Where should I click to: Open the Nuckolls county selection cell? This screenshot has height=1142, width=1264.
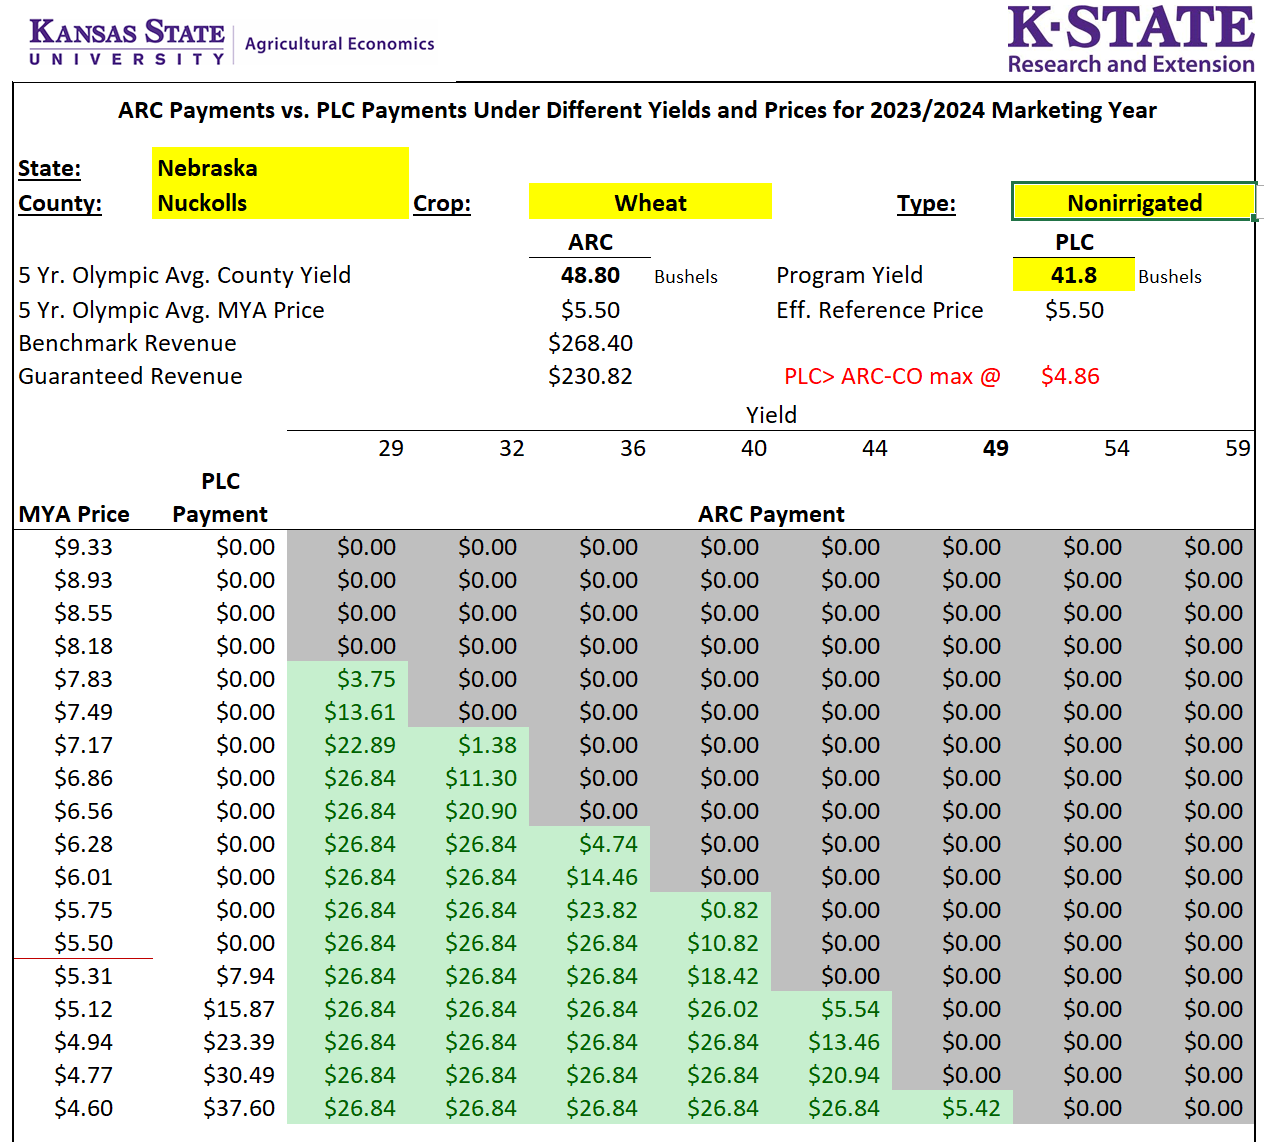(280, 203)
